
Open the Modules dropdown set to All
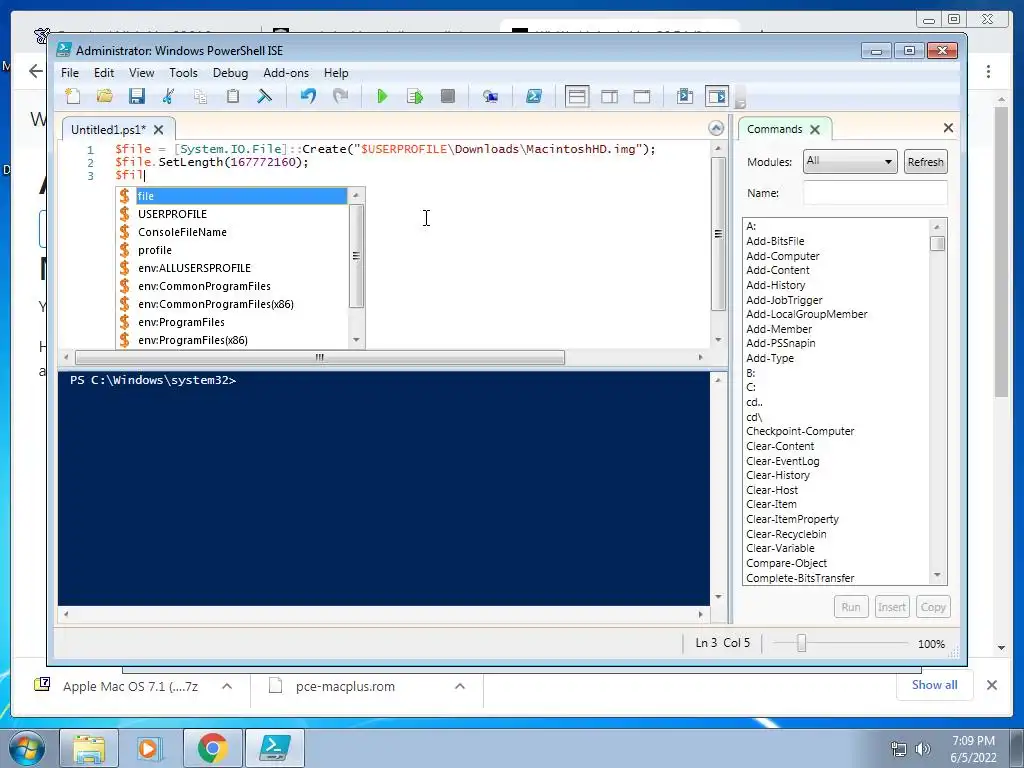(x=849, y=161)
